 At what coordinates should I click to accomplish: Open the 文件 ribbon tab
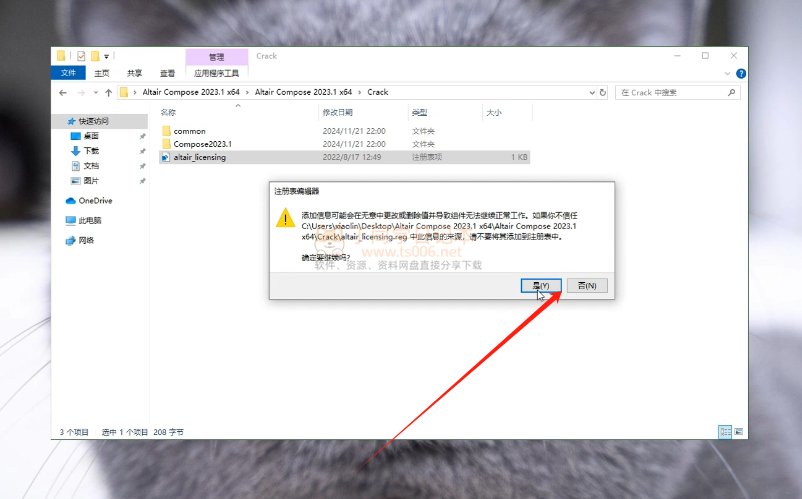[68, 73]
